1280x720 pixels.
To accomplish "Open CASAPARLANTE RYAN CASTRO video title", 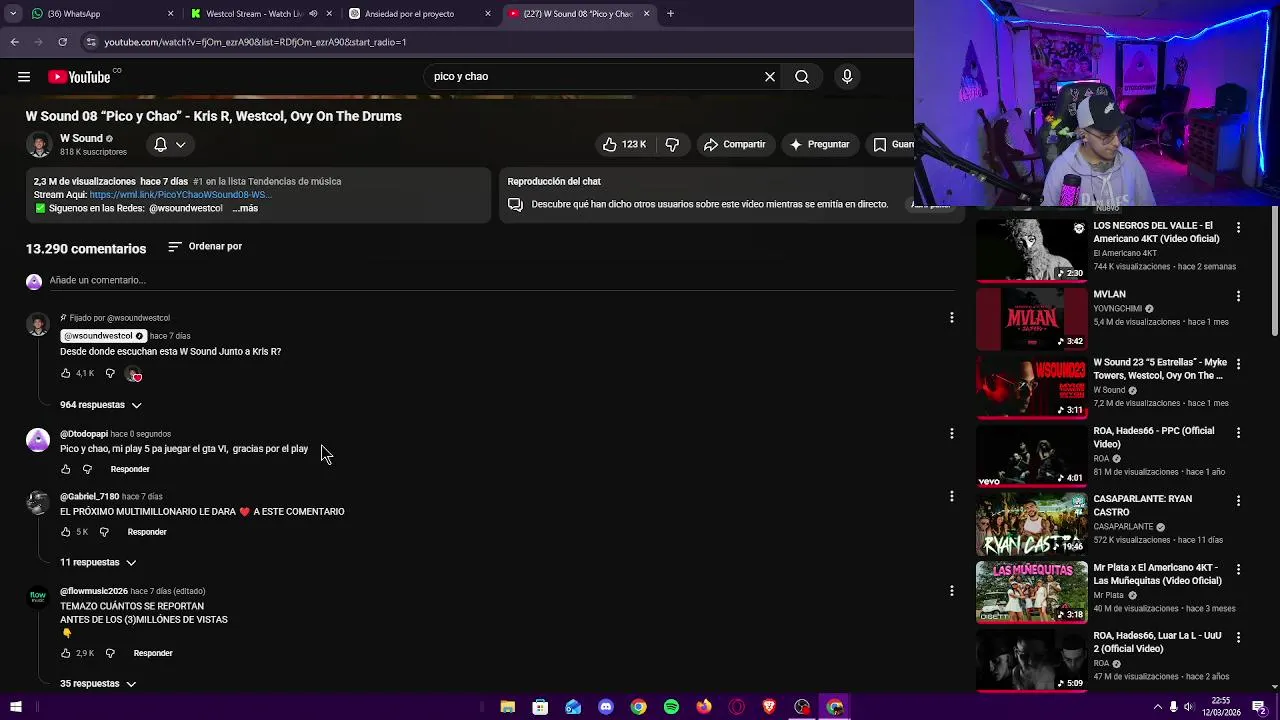I will [x=1142, y=505].
